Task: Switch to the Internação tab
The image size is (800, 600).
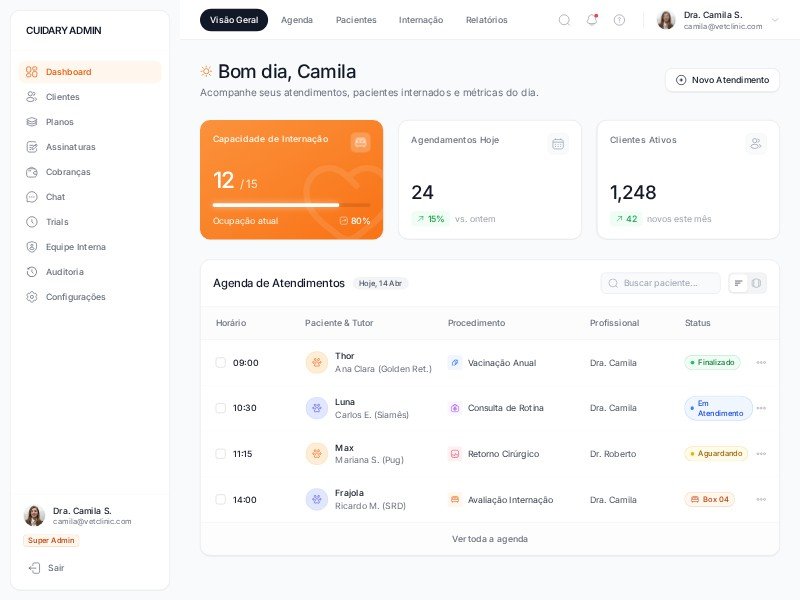Action: (420, 20)
